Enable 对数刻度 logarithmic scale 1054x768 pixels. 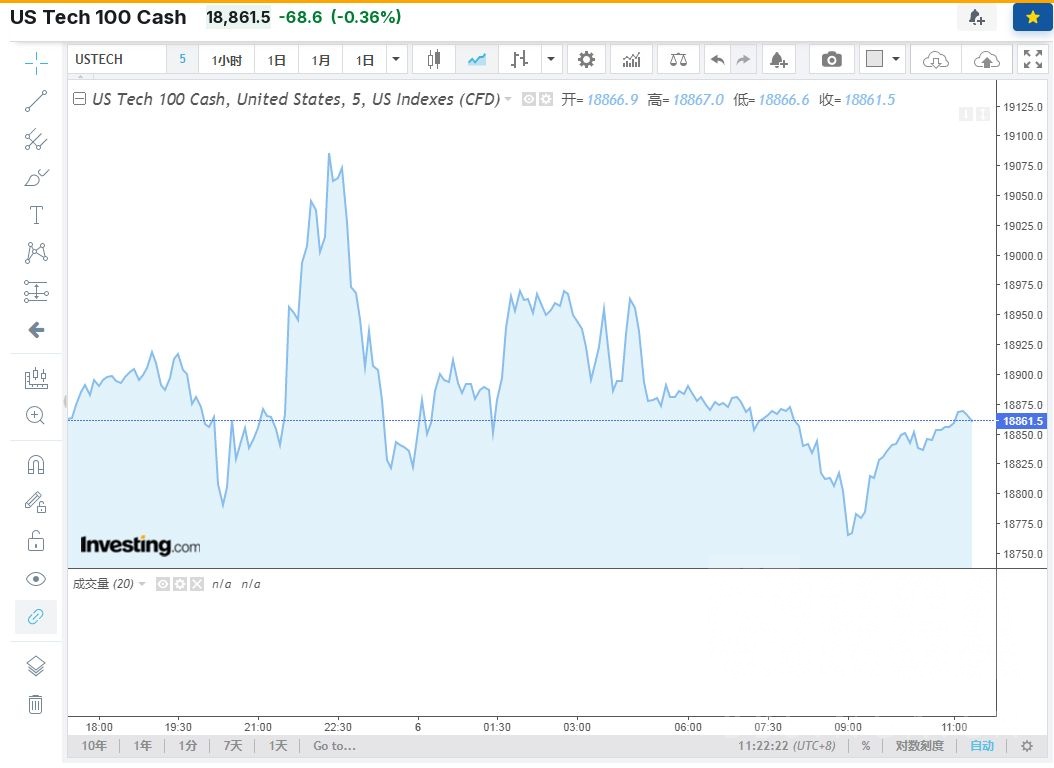point(922,746)
